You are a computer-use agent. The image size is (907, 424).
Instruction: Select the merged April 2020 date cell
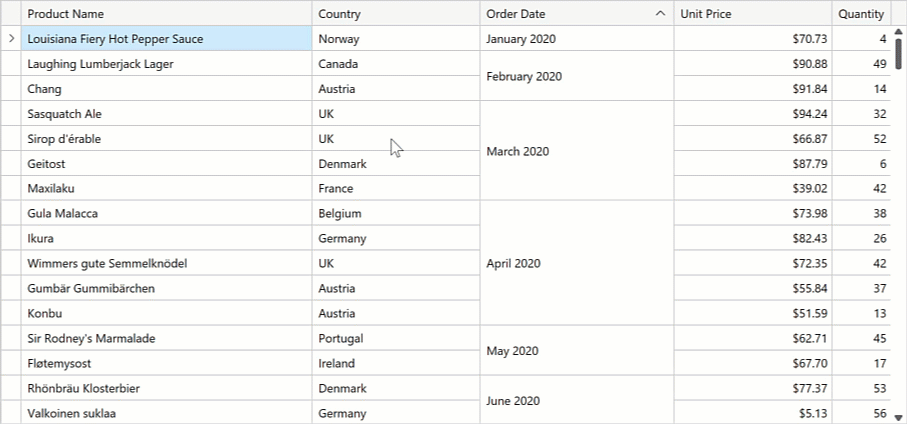coord(577,264)
